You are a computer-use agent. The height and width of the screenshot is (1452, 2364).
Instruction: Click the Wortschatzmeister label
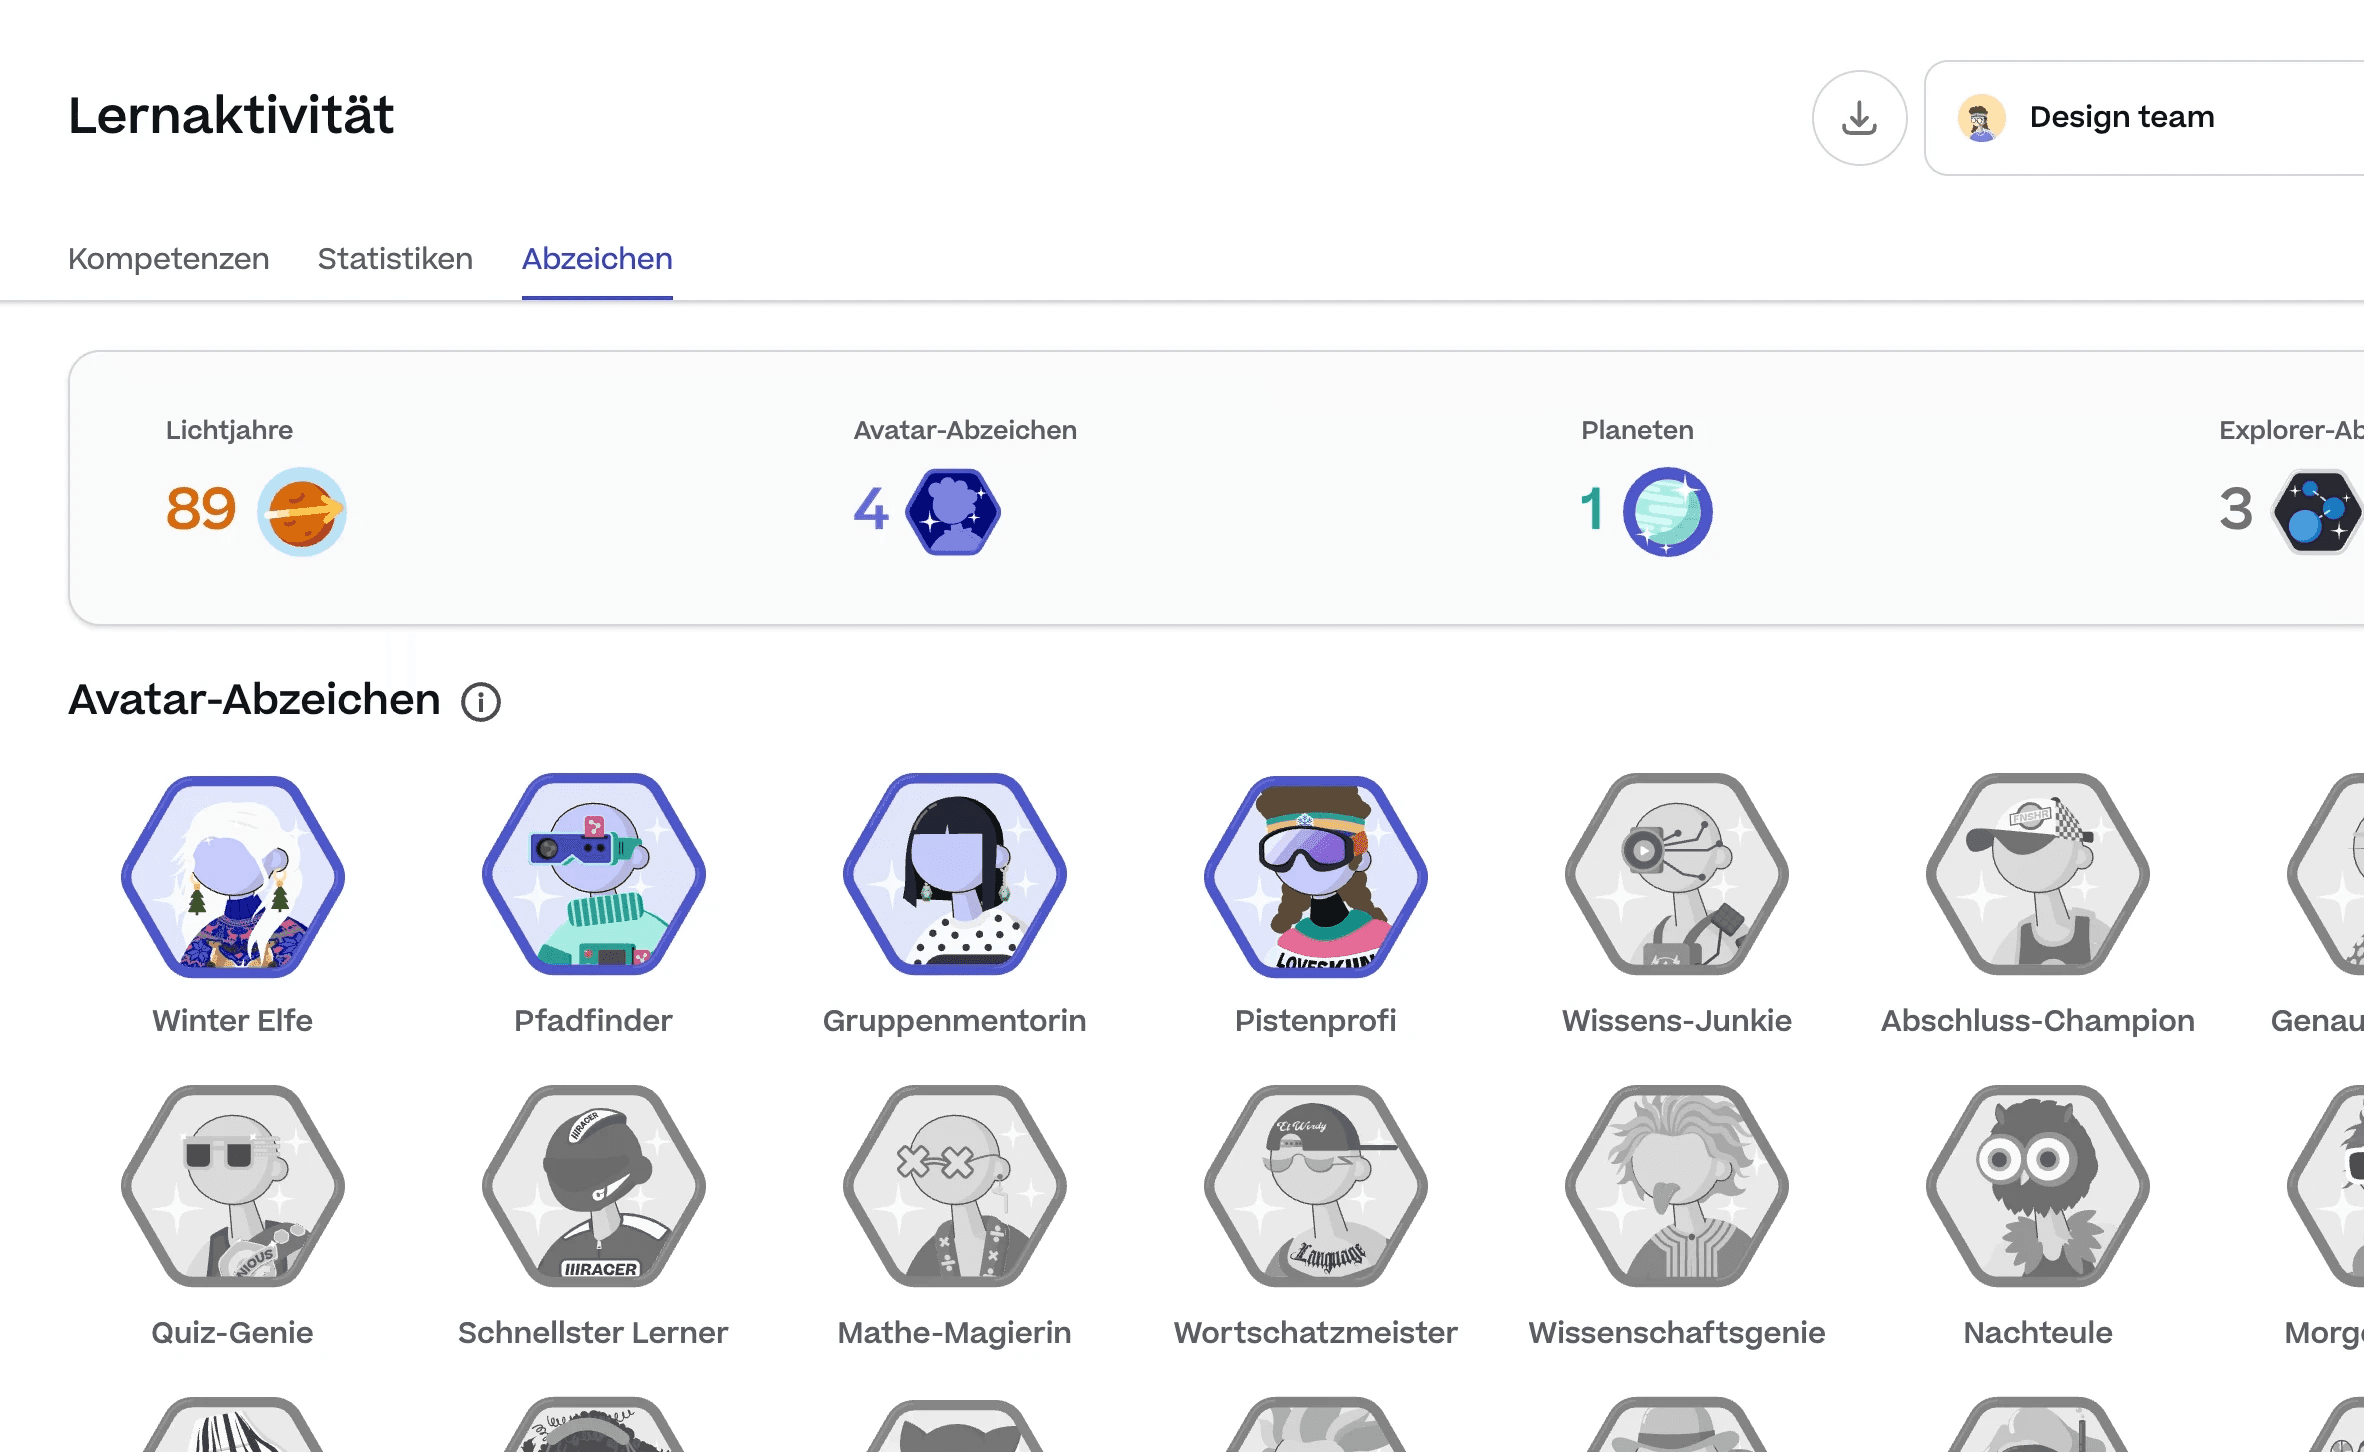pos(1315,1333)
